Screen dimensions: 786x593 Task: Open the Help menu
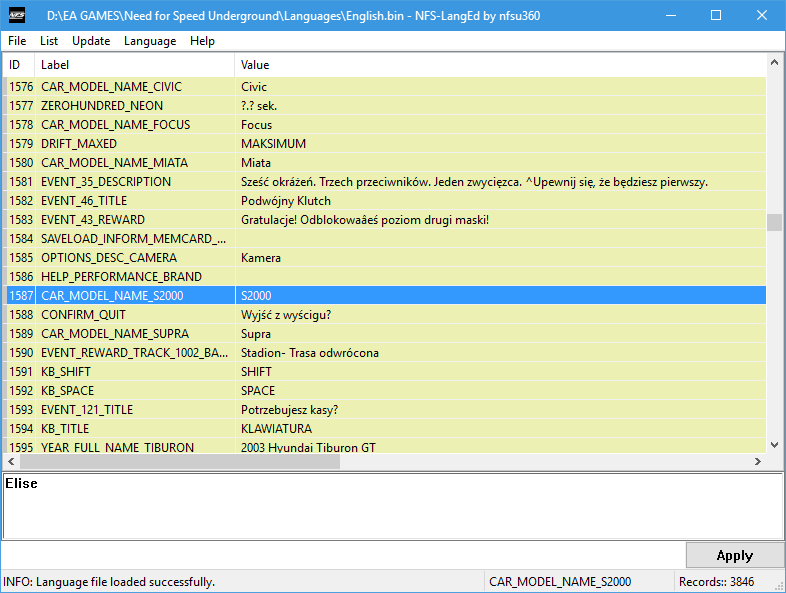[x=202, y=41]
